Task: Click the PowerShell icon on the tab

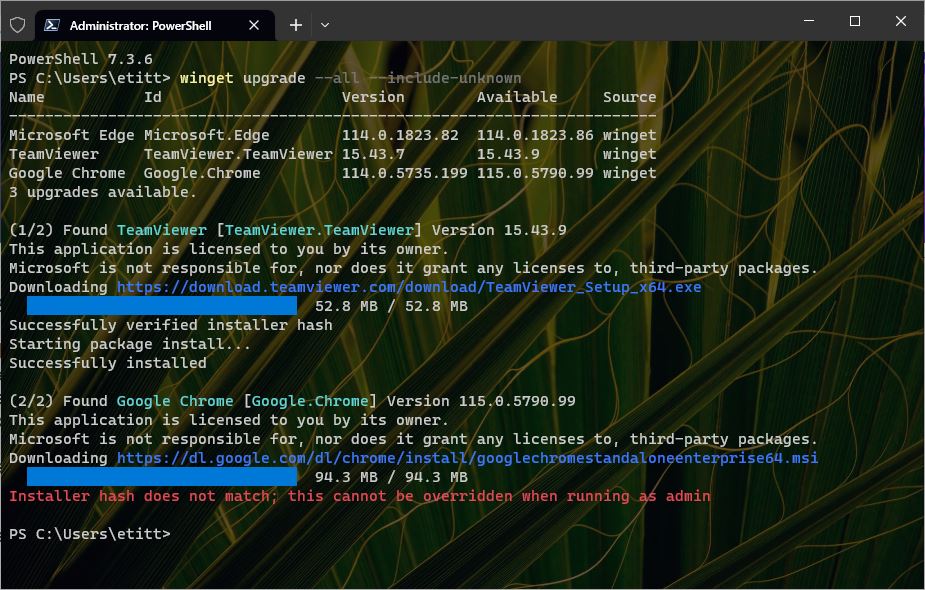Action: pyautogui.click(x=52, y=25)
